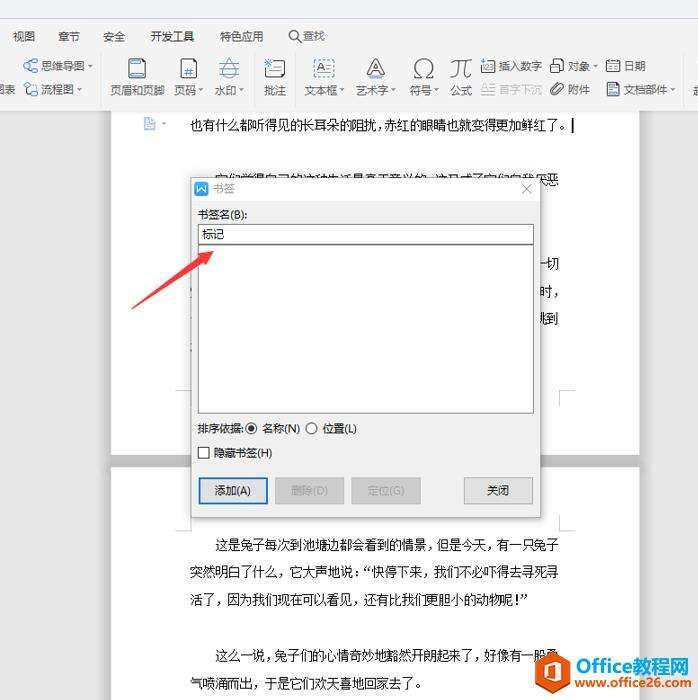Expand the 流程图 dropdown arrow

coord(79,90)
